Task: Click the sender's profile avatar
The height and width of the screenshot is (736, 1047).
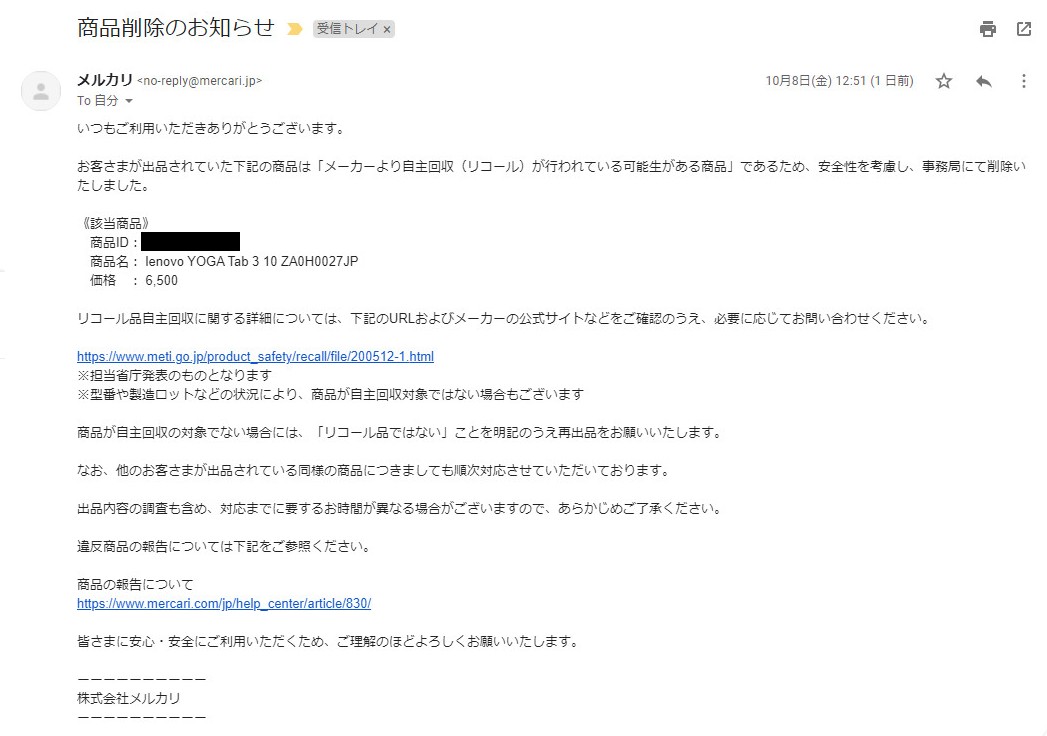Action: click(41, 91)
